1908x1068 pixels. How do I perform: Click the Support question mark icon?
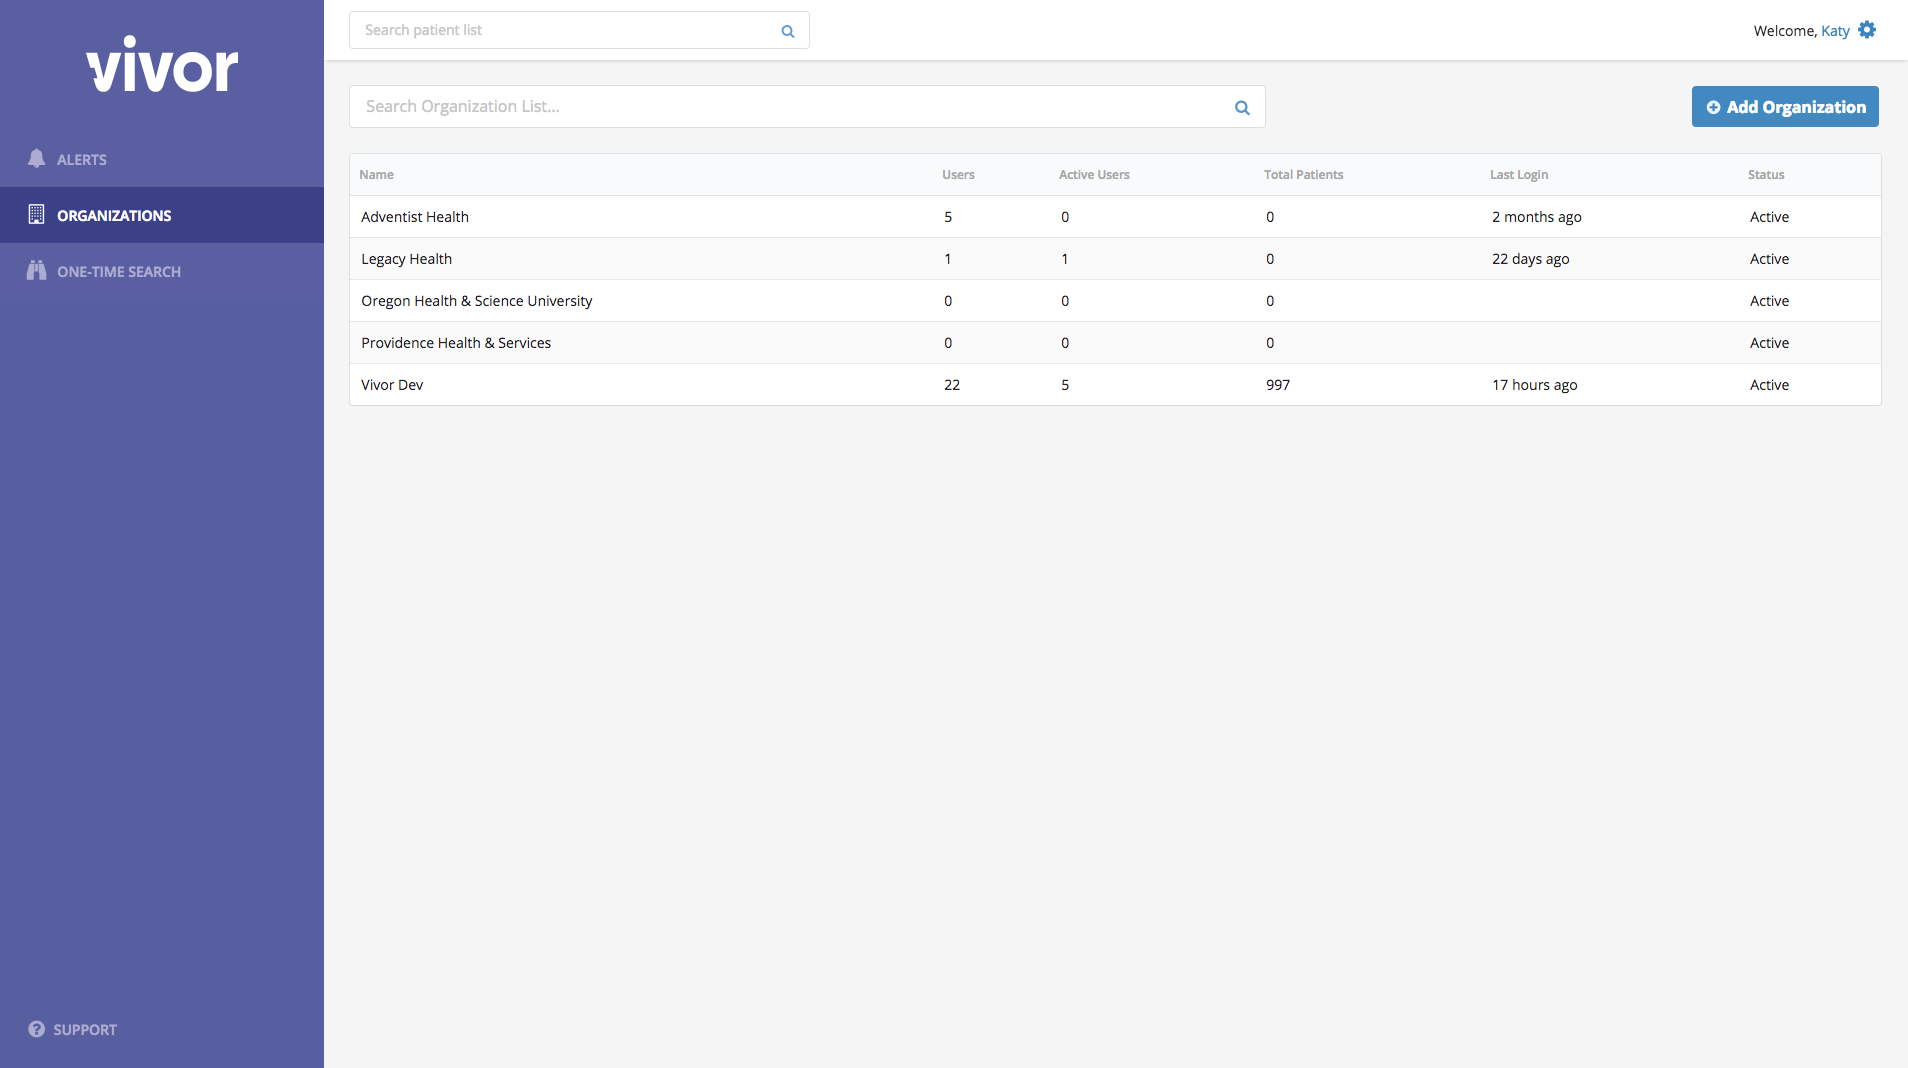[37, 1029]
